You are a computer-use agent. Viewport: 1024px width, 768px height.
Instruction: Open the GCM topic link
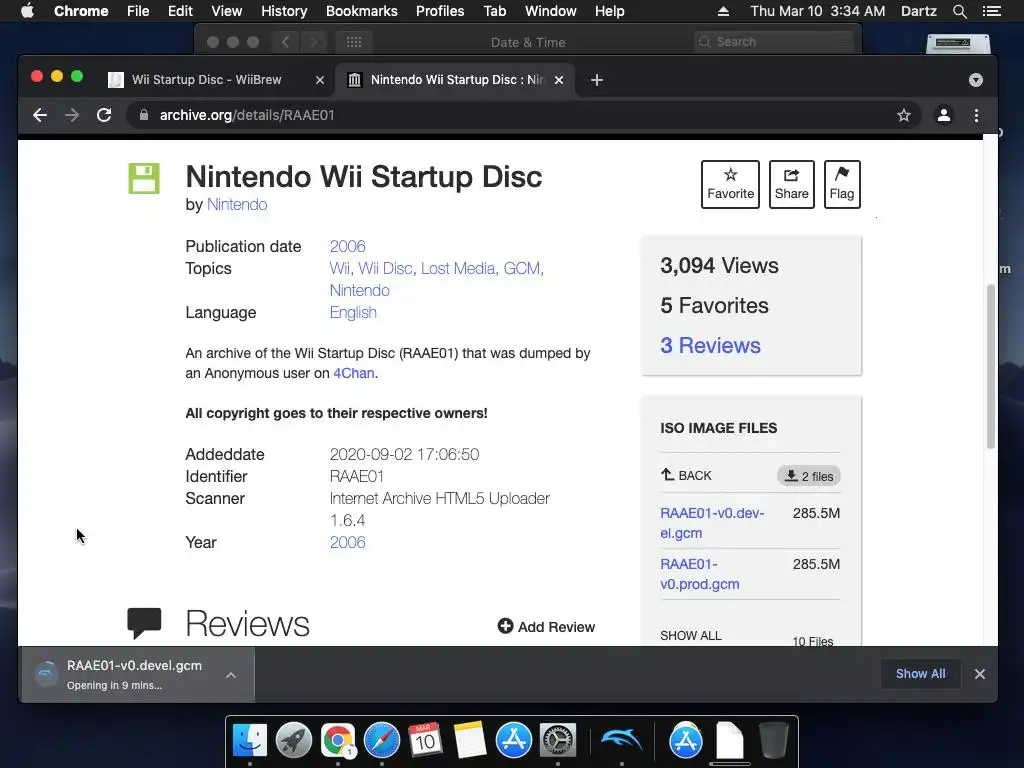[522, 268]
